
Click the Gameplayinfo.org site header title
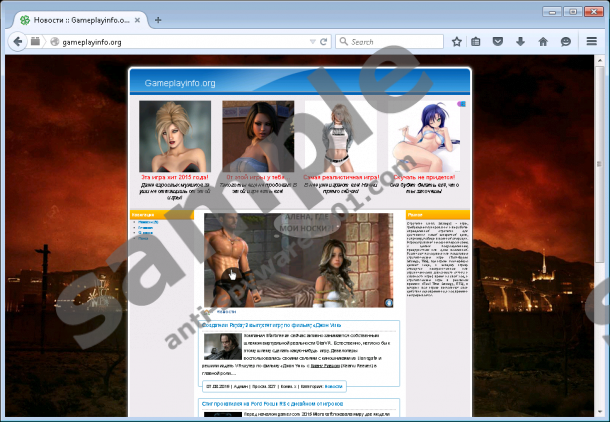point(180,83)
